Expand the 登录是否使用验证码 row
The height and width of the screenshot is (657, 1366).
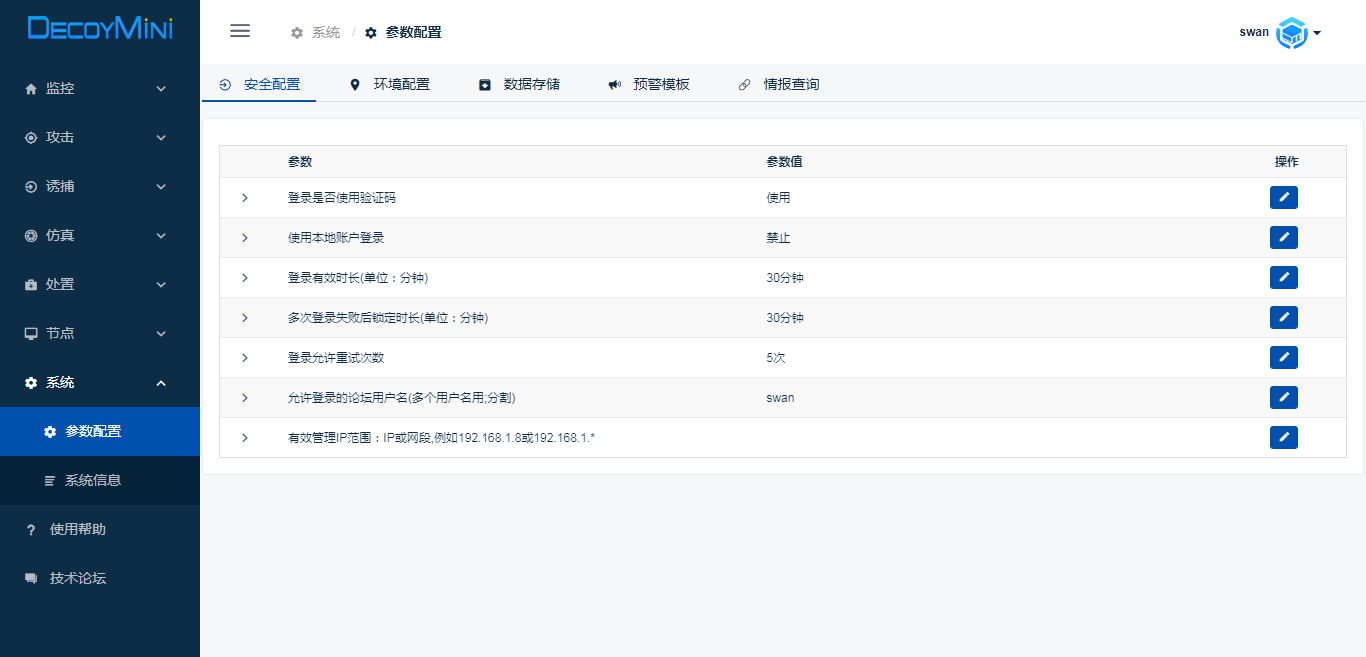coord(245,198)
